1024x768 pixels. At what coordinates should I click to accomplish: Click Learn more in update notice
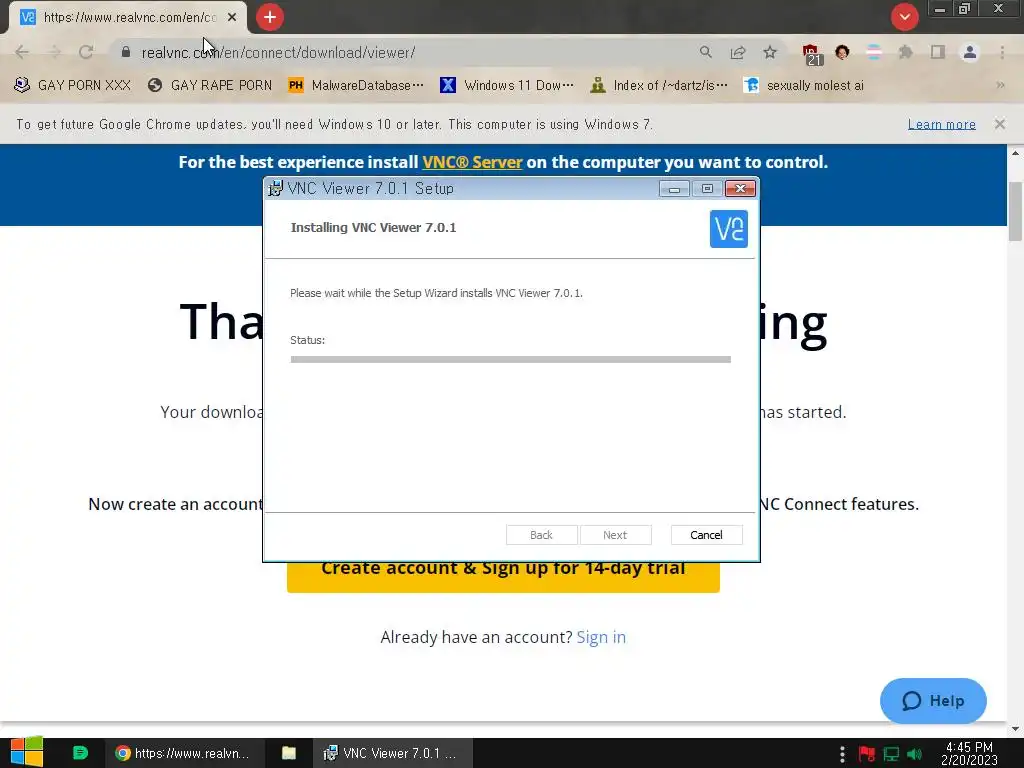tap(941, 124)
